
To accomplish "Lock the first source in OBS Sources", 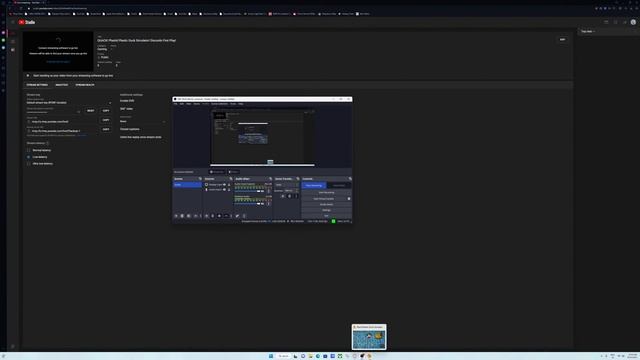I will 229,184.
